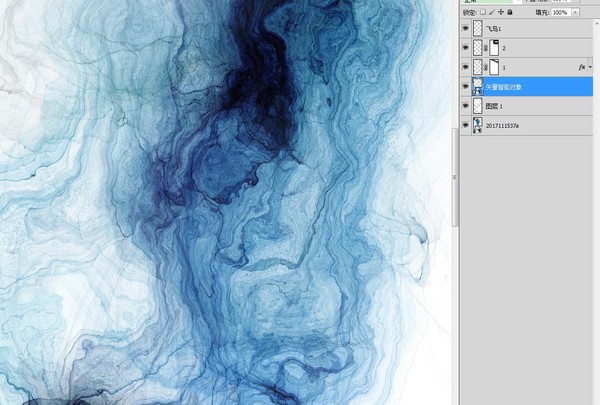Open the fill 100% dropdown arrow

tap(575, 13)
